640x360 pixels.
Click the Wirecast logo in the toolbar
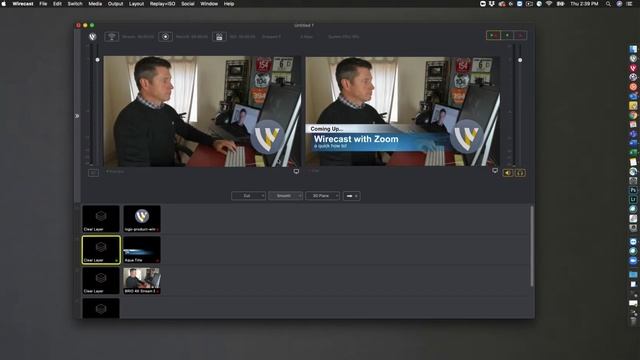tap(93, 36)
